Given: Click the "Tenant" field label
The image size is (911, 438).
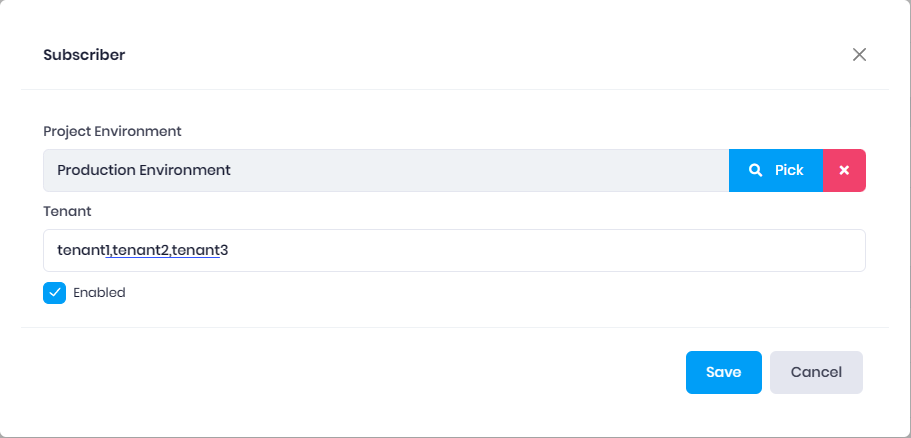Looking at the screenshot, I should point(67,211).
